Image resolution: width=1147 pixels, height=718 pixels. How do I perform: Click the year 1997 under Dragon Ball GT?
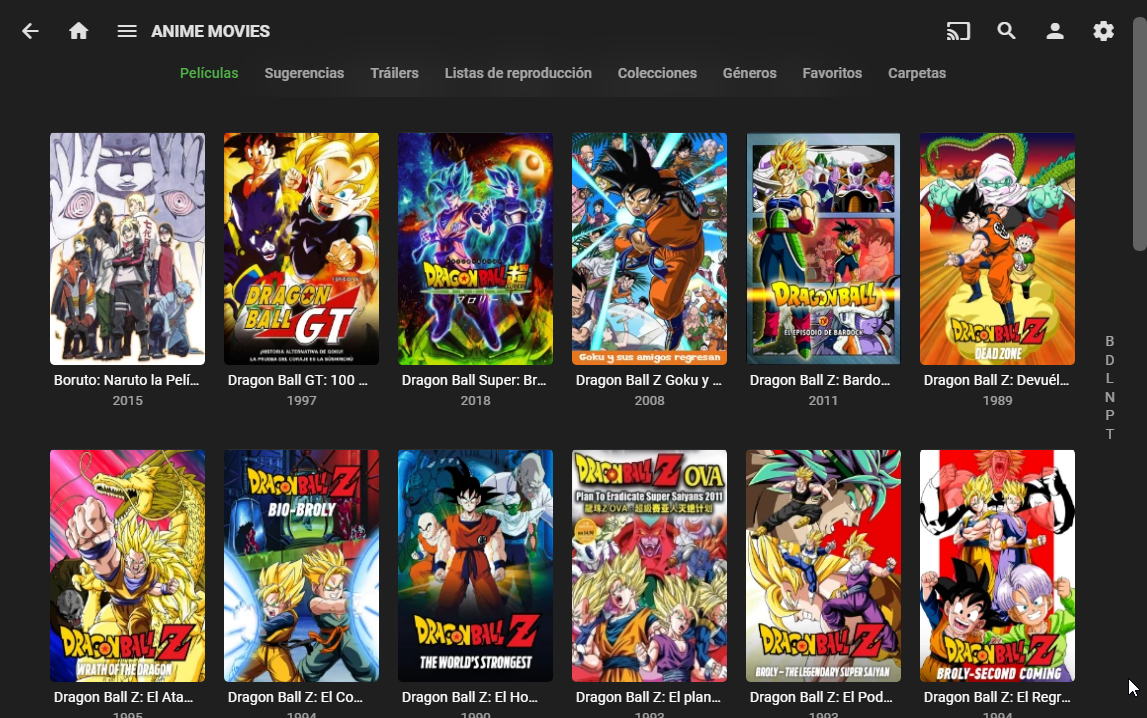(x=301, y=401)
